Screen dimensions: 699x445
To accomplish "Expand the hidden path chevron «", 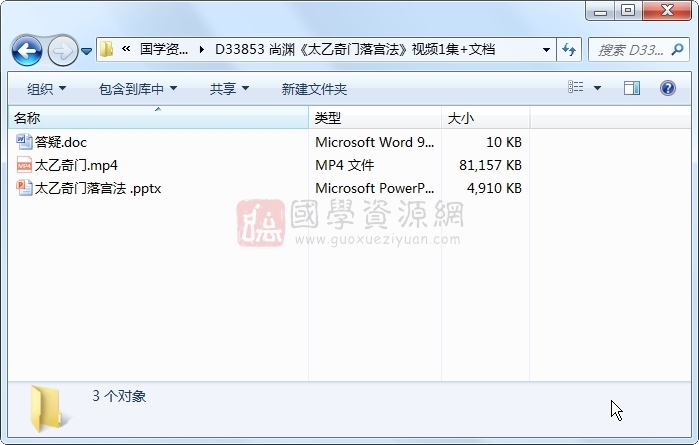I will point(126,49).
